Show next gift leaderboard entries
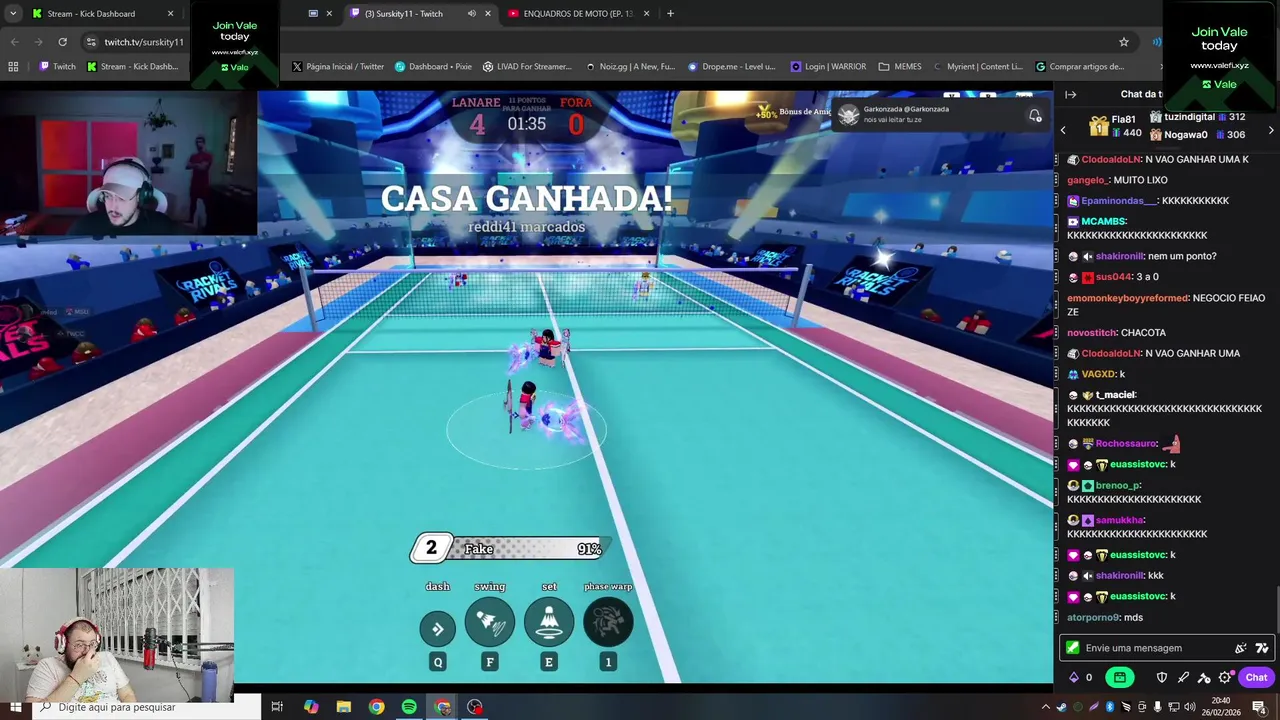The width and height of the screenshot is (1280, 720). [1271, 130]
